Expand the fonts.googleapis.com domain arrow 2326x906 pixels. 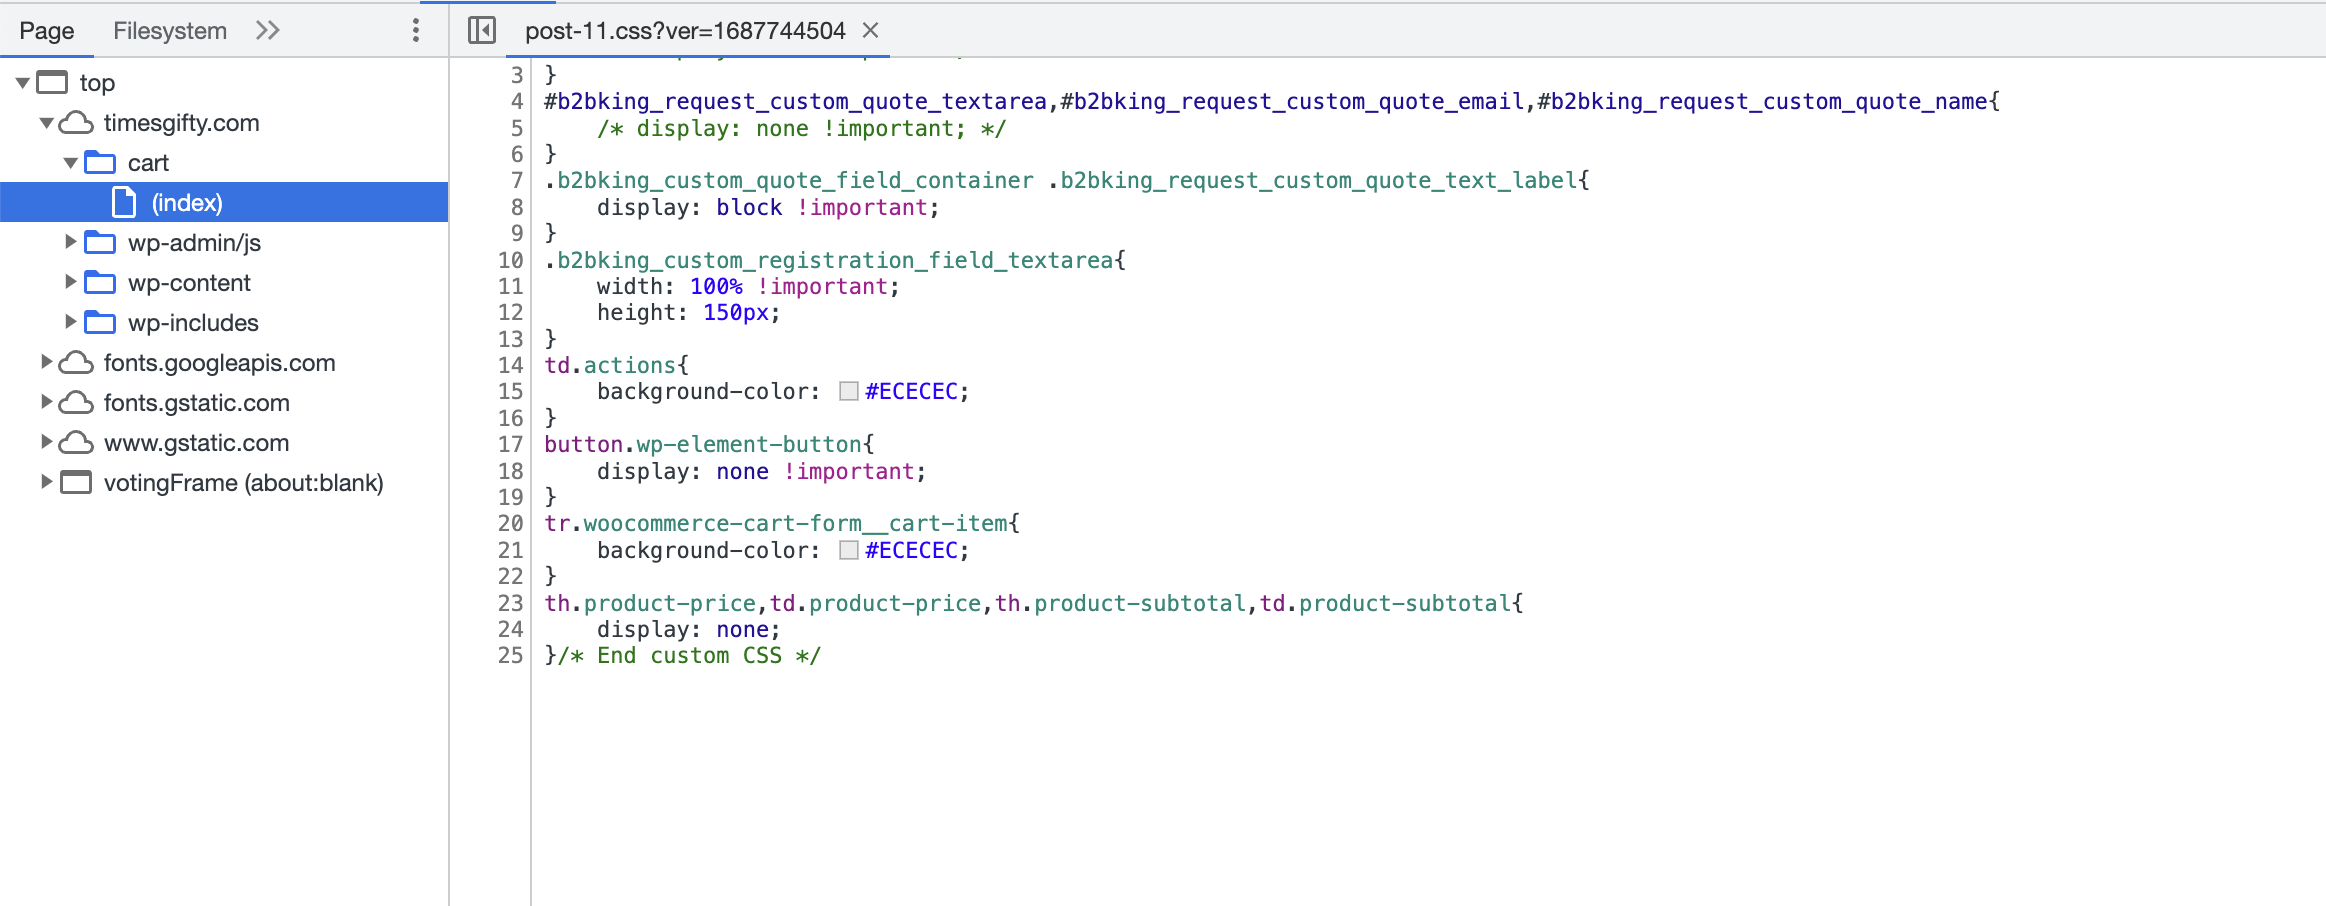[x=46, y=362]
